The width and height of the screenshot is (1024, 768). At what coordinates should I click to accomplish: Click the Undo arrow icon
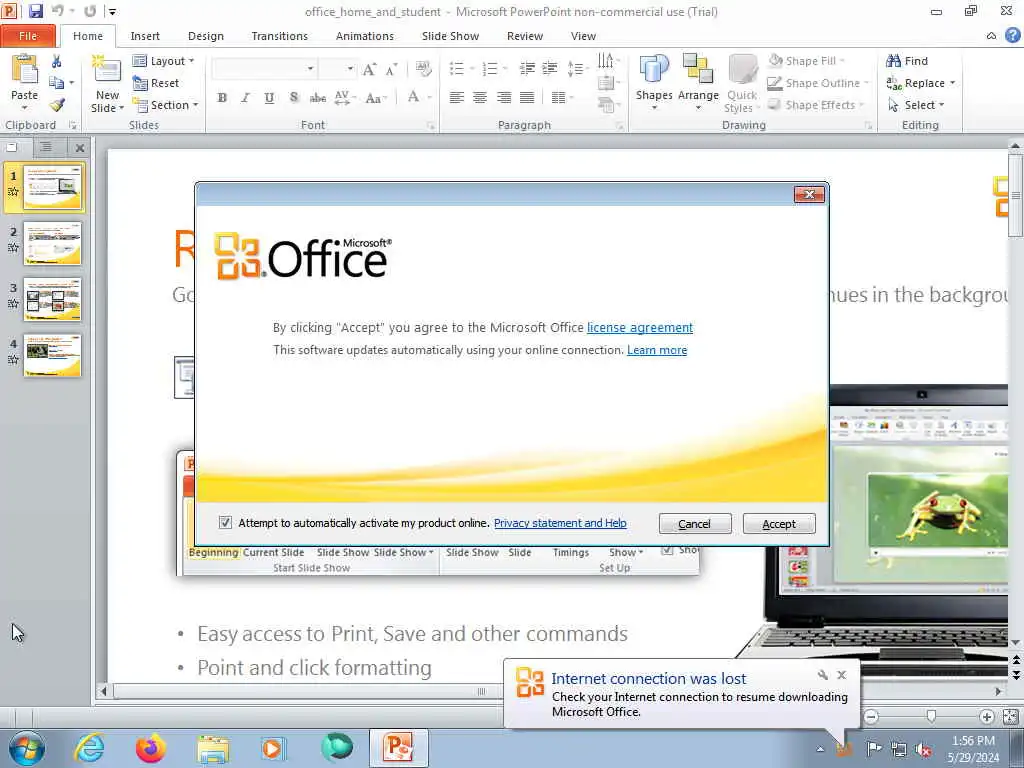(57, 11)
